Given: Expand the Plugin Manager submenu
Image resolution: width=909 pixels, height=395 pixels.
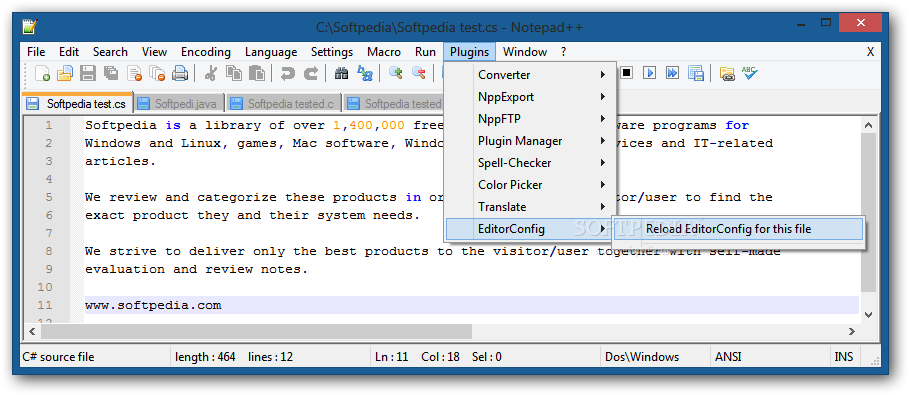Looking at the screenshot, I should point(530,141).
